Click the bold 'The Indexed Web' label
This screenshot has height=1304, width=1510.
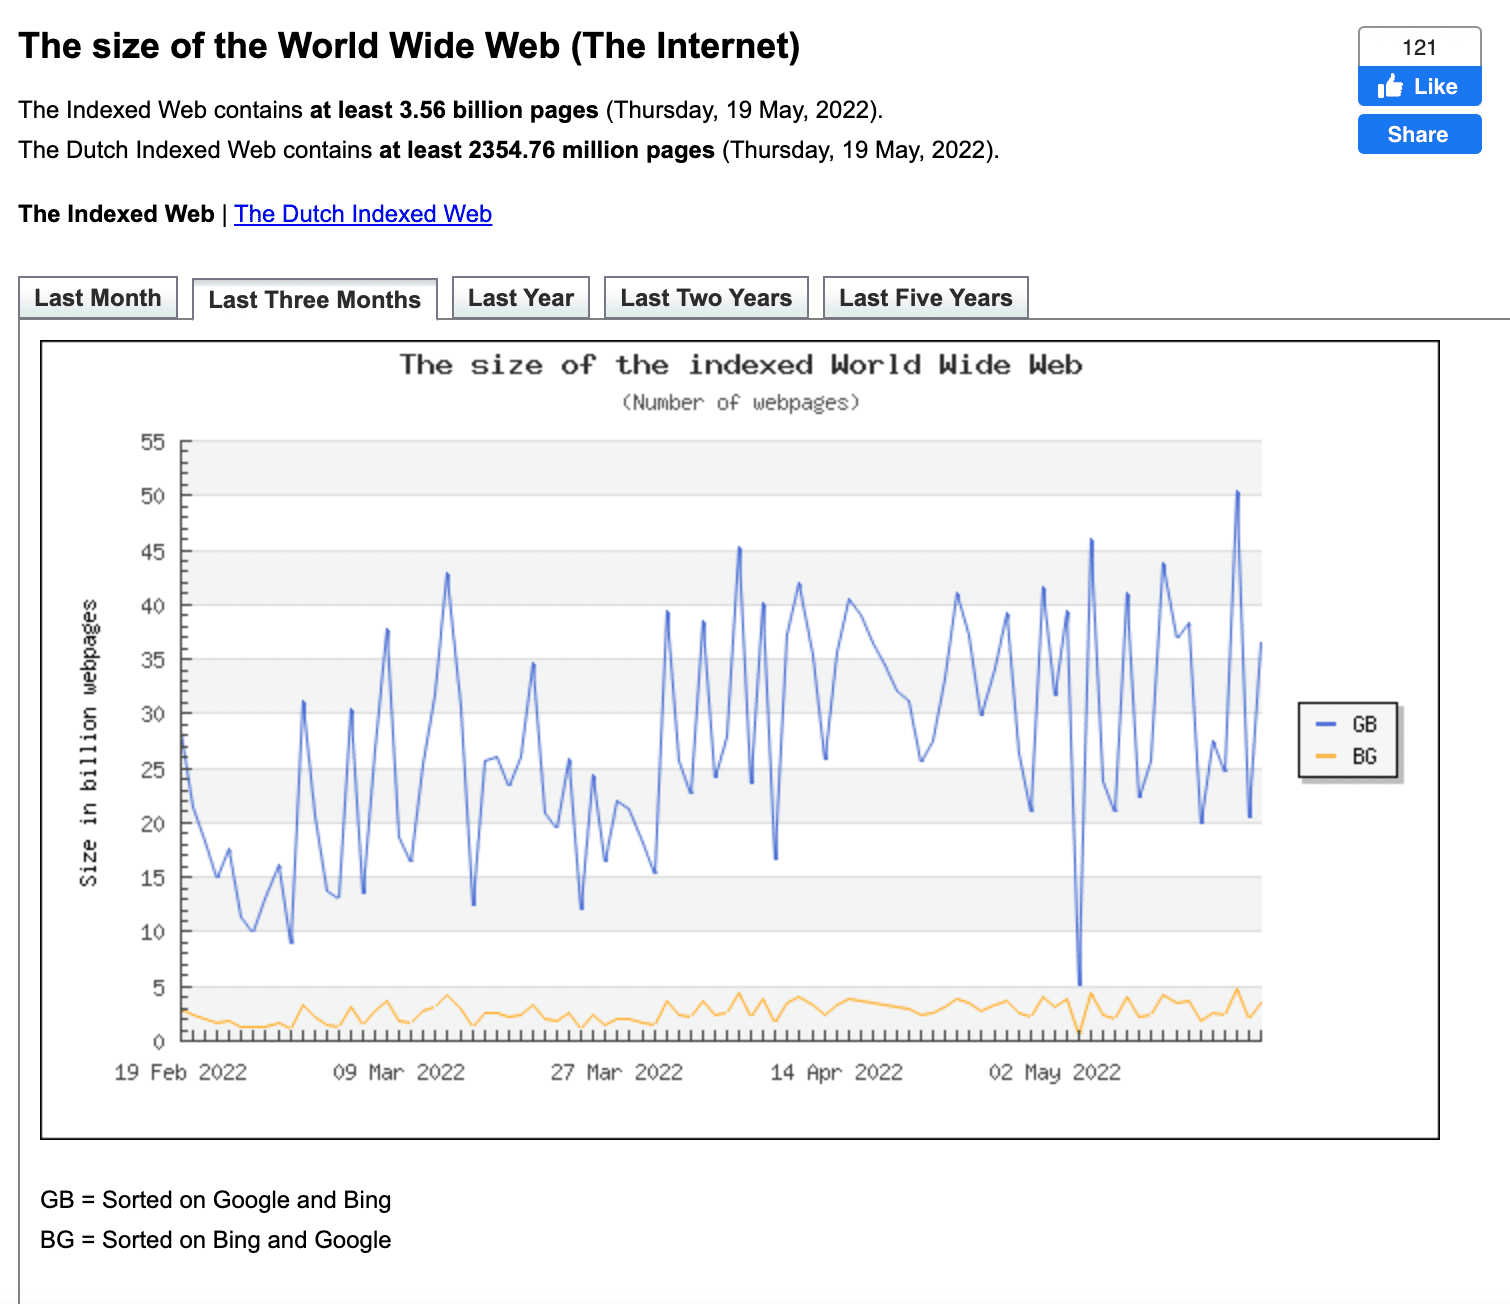tap(116, 214)
